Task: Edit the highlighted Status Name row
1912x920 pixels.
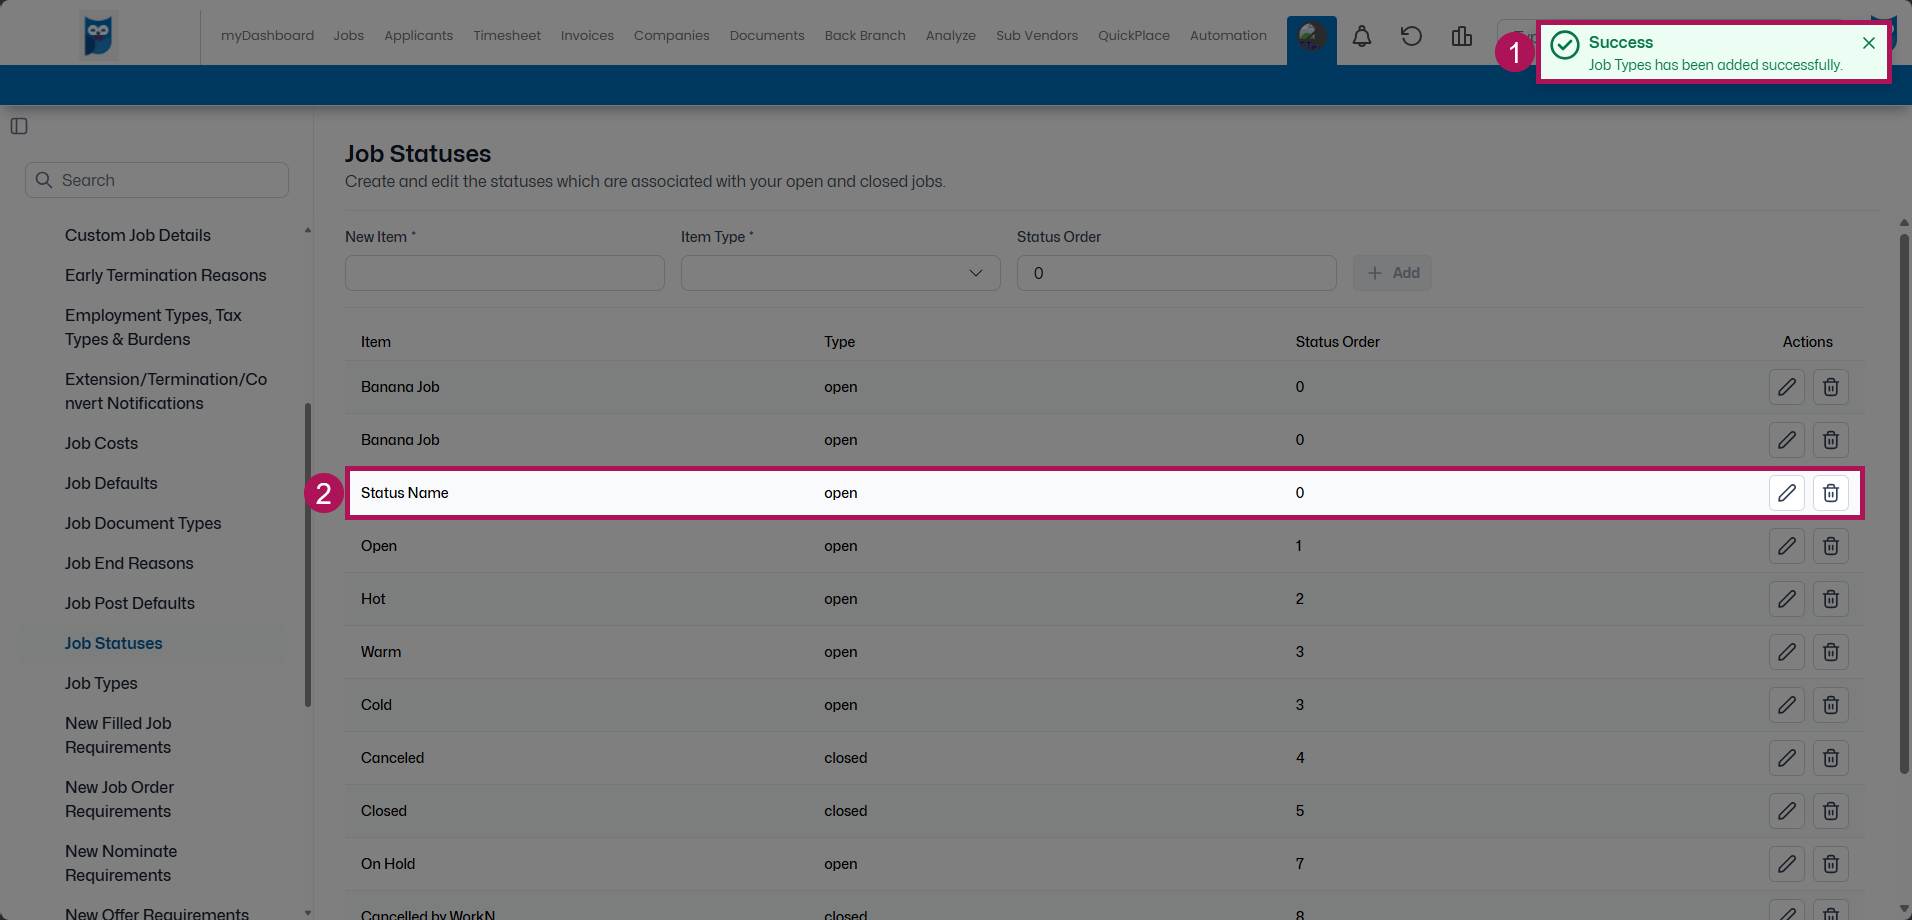Action: click(x=1786, y=492)
